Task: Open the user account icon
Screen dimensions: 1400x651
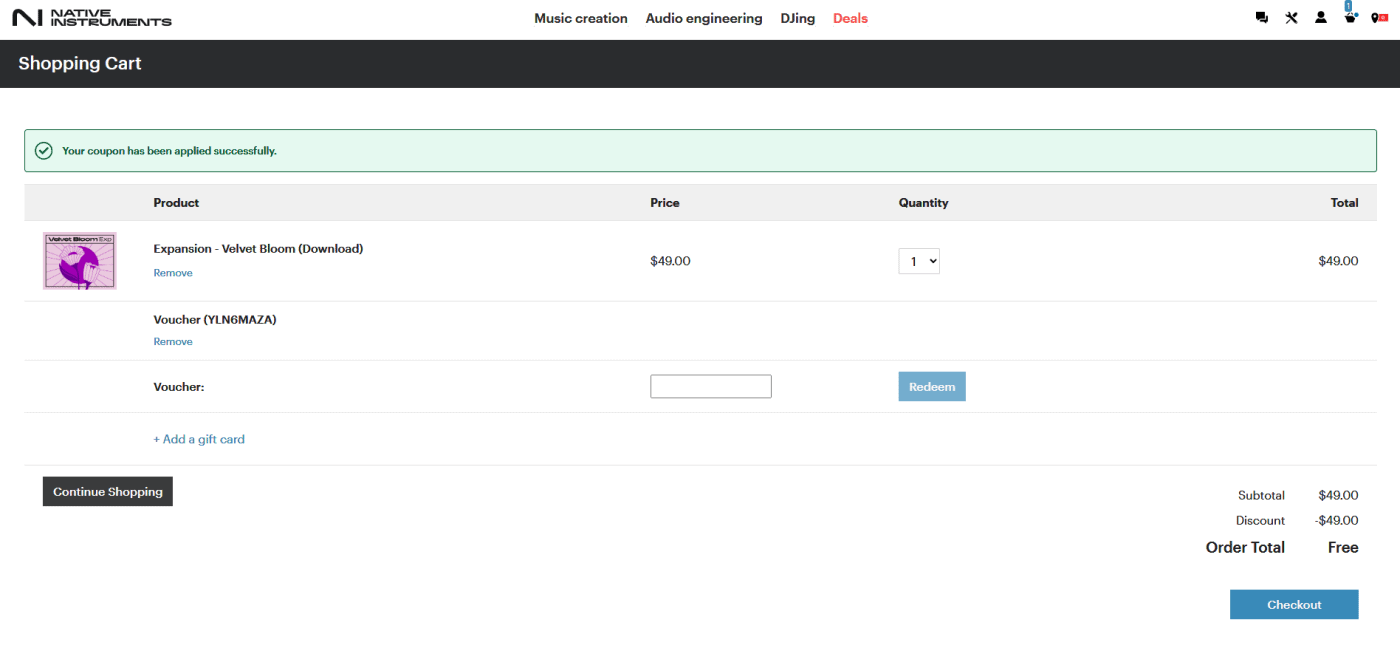Action: [x=1321, y=18]
